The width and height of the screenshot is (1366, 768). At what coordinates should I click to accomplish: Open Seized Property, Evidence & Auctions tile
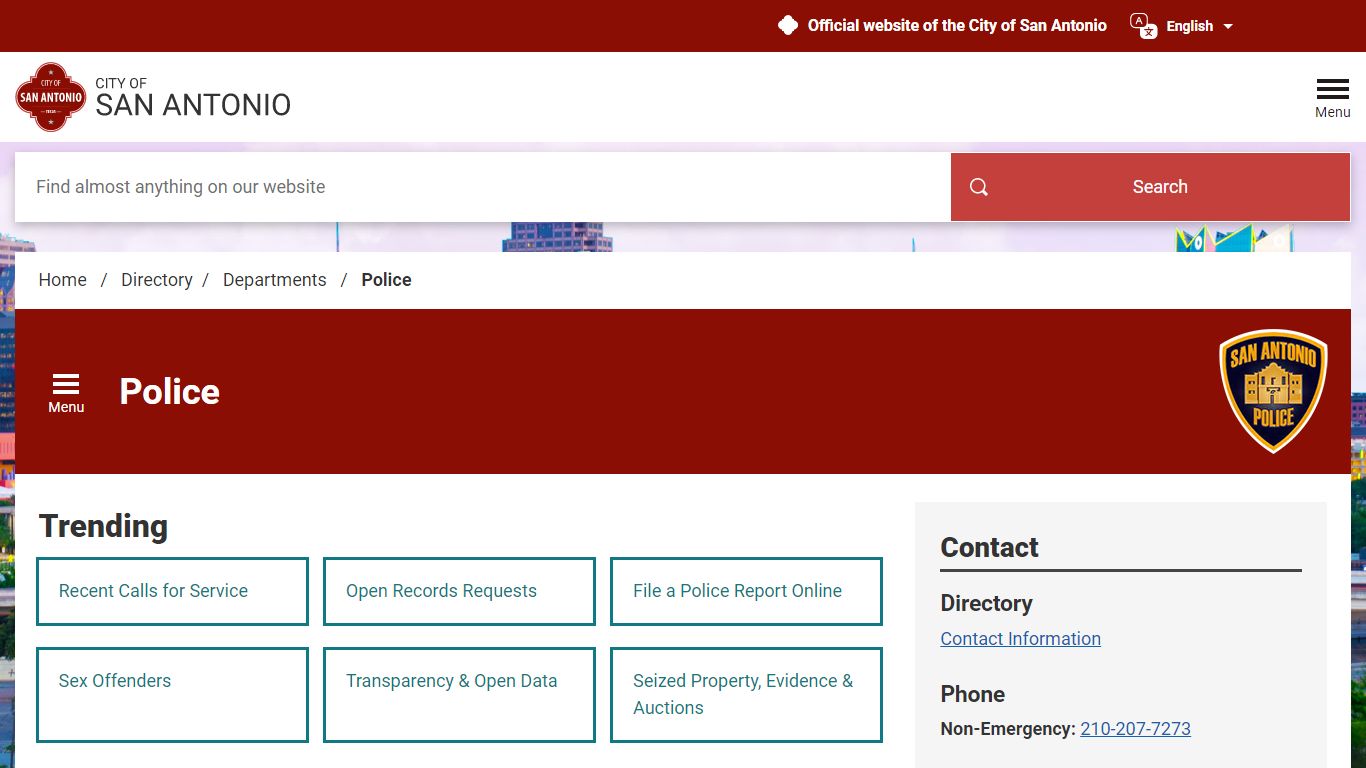click(x=746, y=695)
